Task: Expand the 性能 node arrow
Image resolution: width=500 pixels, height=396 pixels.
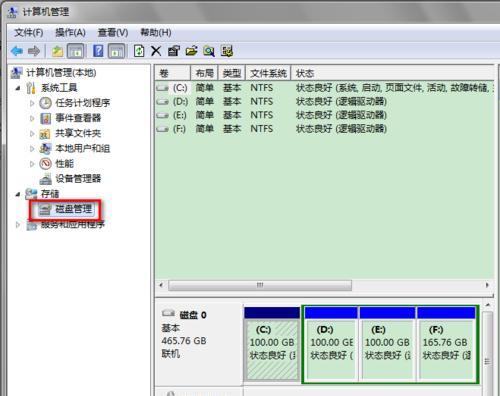Action: pyautogui.click(x=32, y=164)
